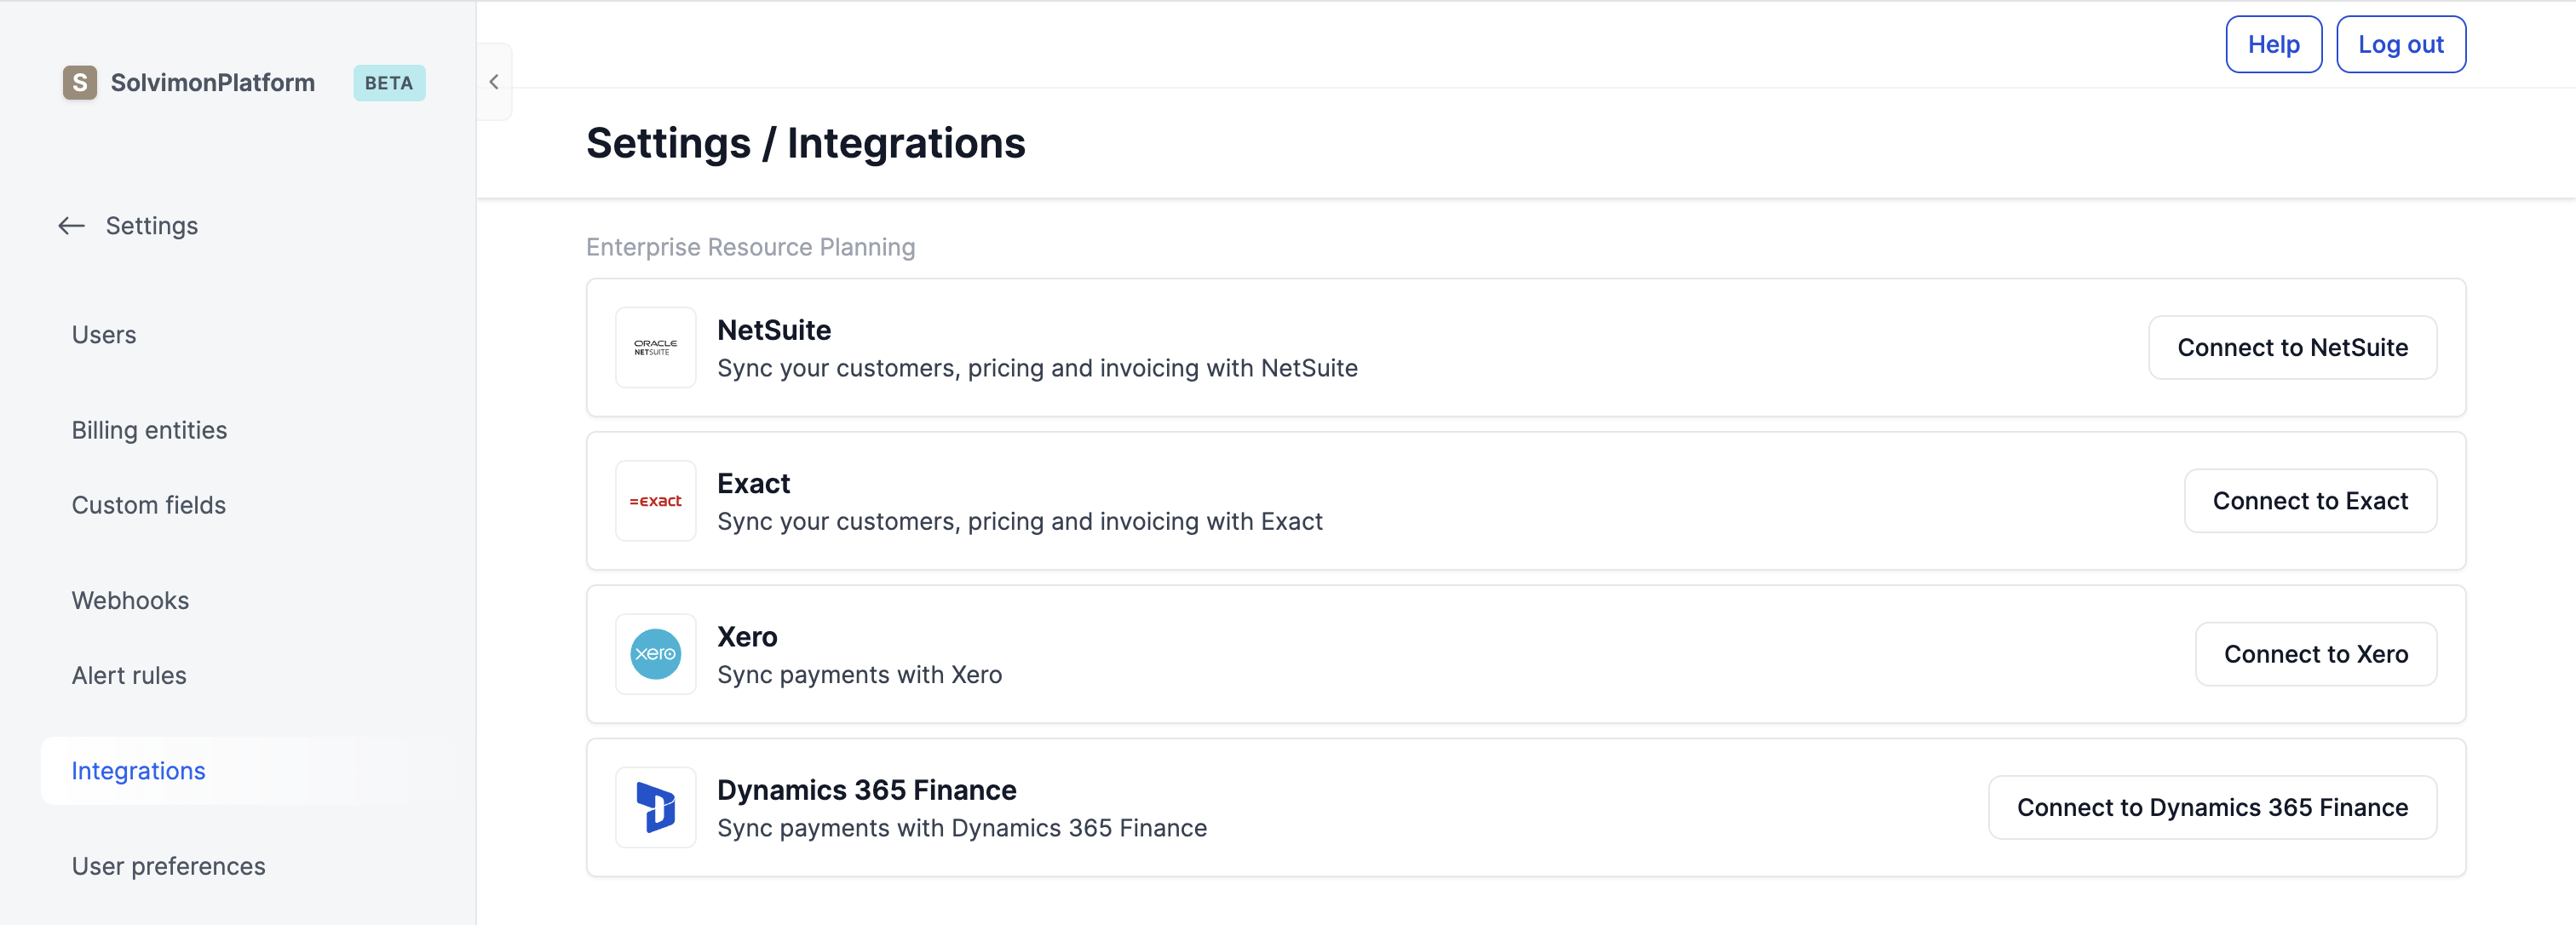Click the back arrow beside Settings

pos(71,226)
